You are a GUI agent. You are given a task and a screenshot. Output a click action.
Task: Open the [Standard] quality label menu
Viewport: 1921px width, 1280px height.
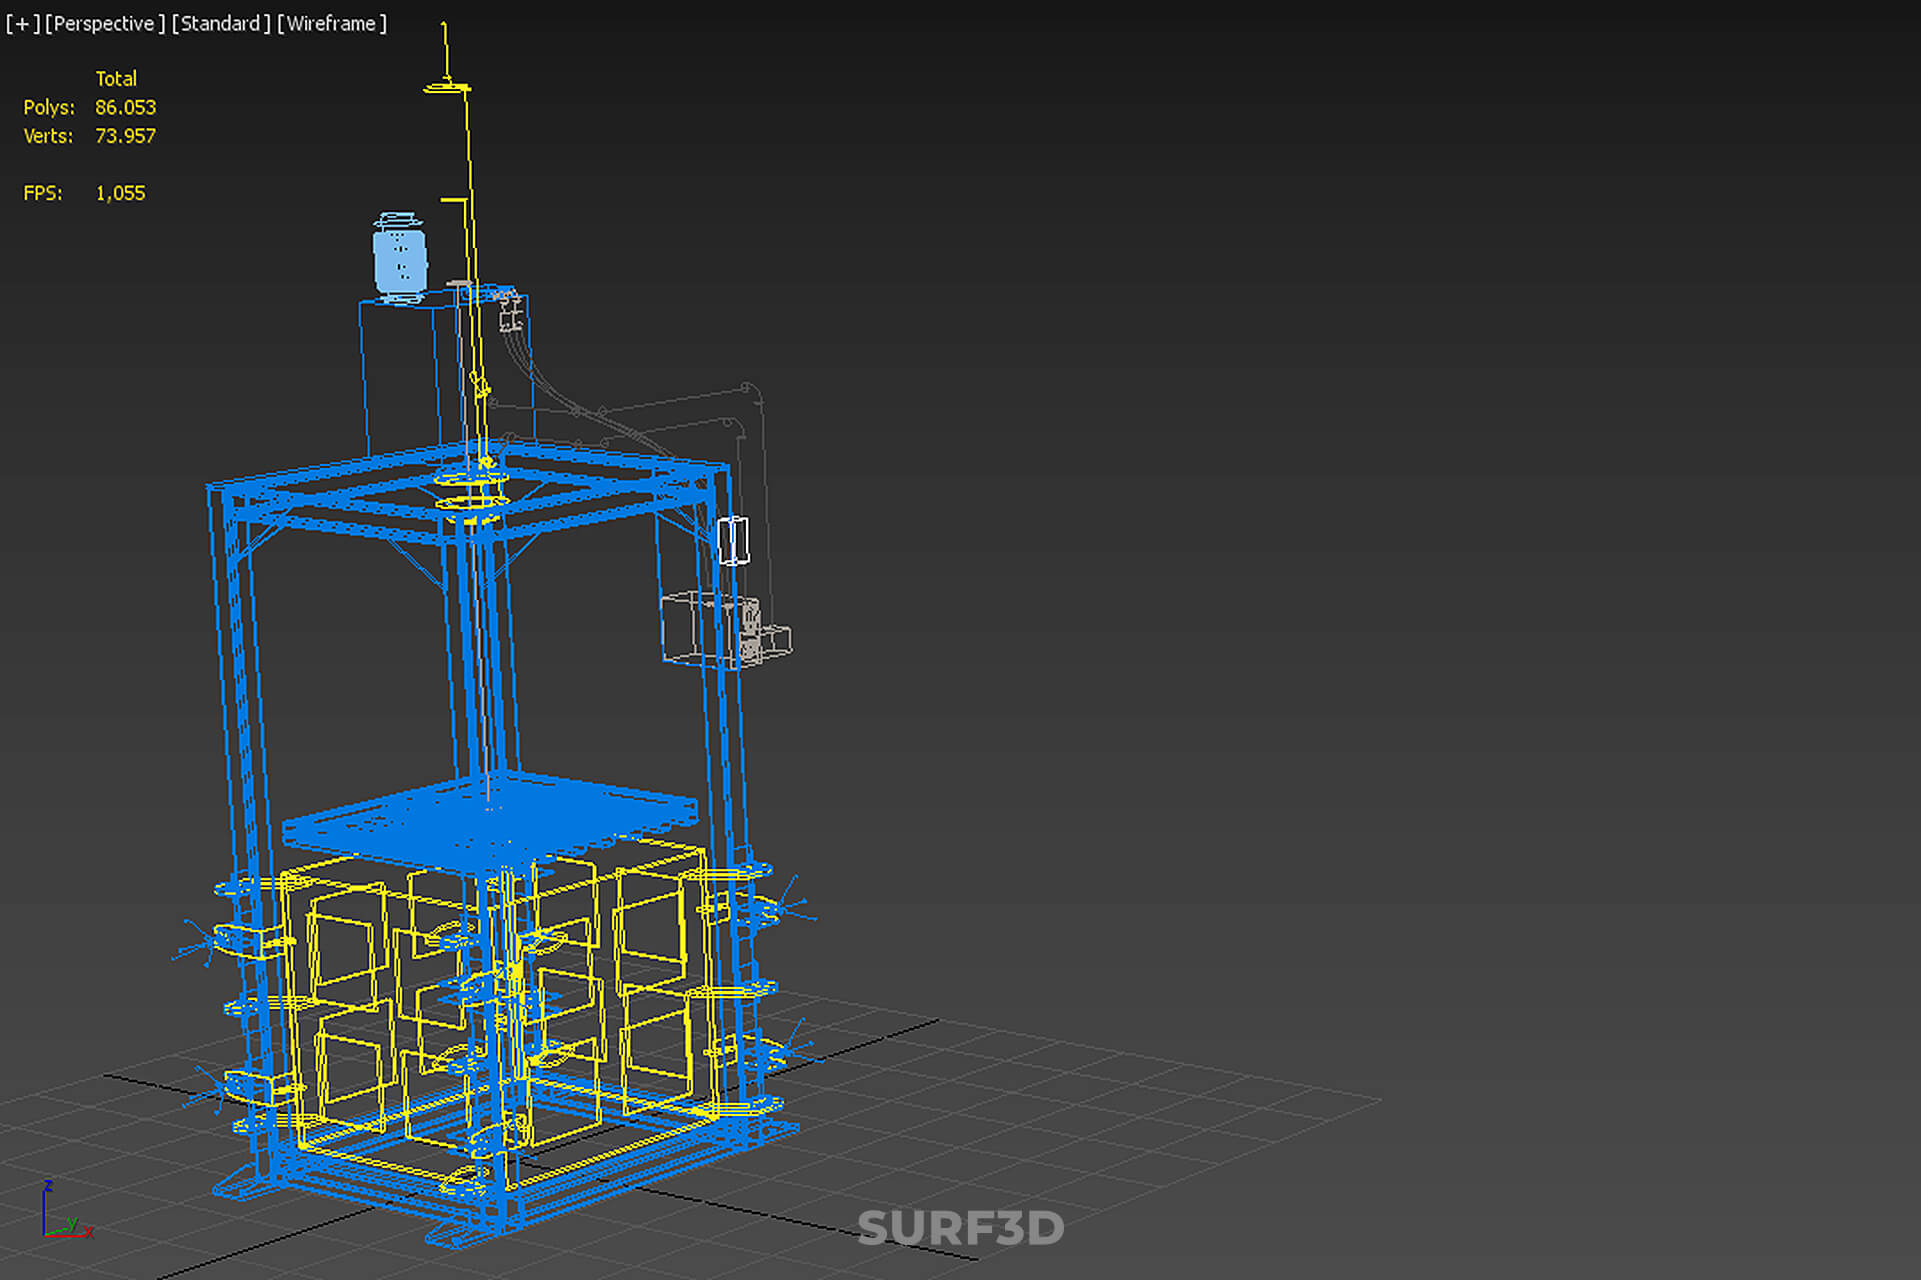(x=221, y=23)
